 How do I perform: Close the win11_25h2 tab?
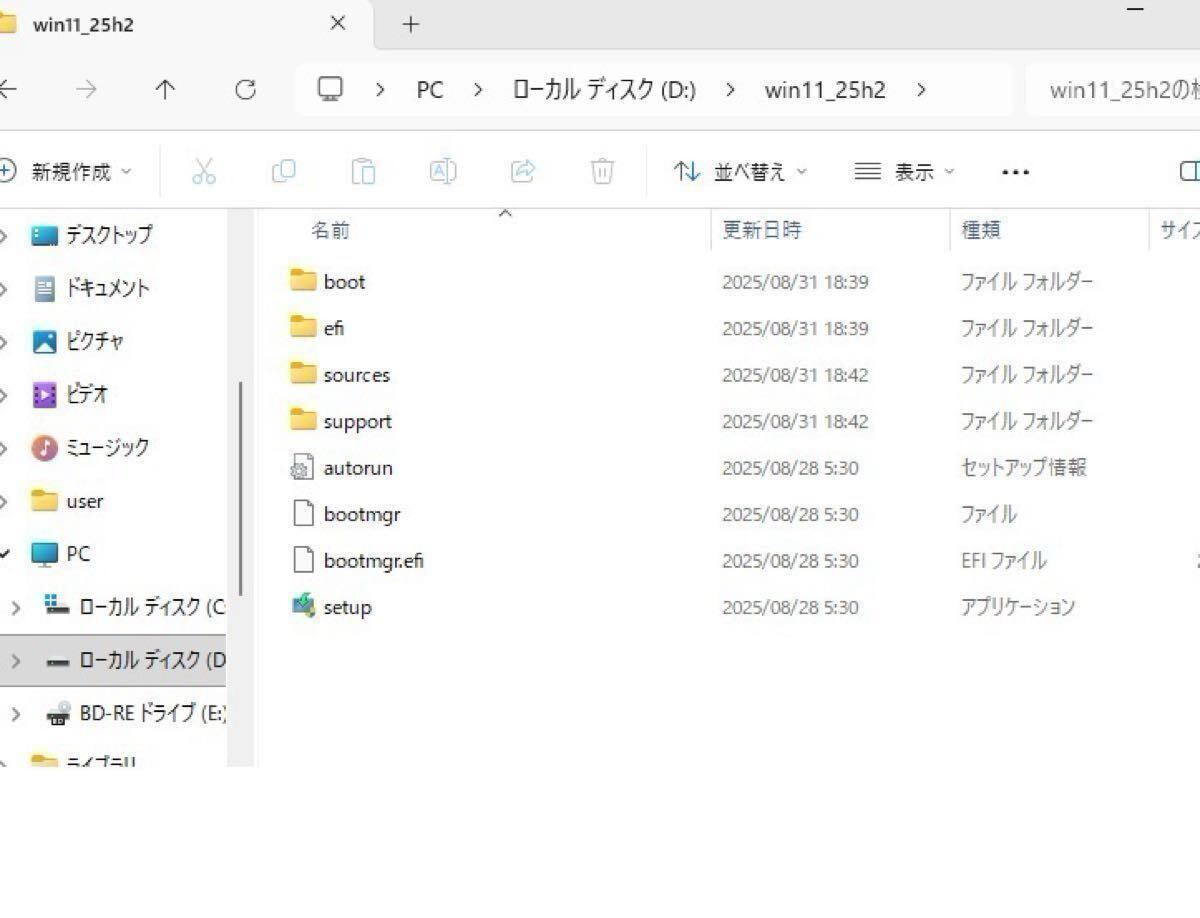coord(338,23)
